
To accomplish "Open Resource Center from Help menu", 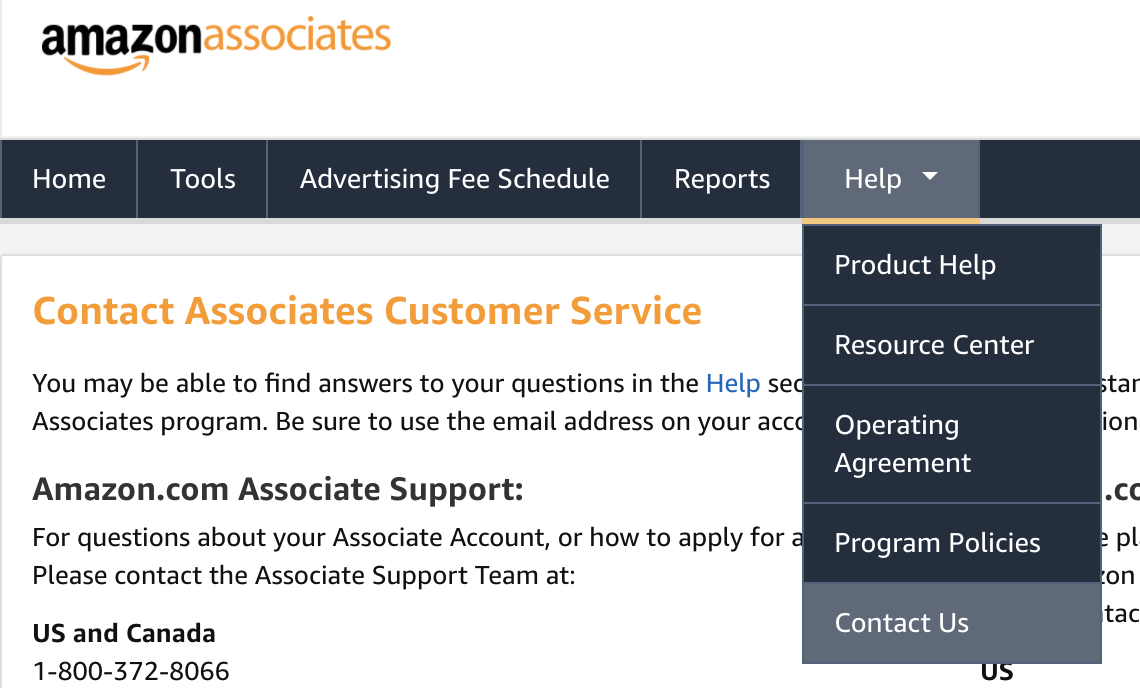I will (934, 345).
